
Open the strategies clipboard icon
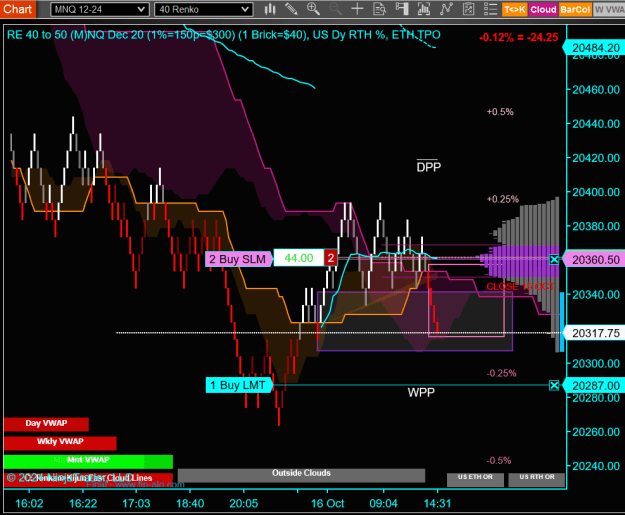(468, 9)
